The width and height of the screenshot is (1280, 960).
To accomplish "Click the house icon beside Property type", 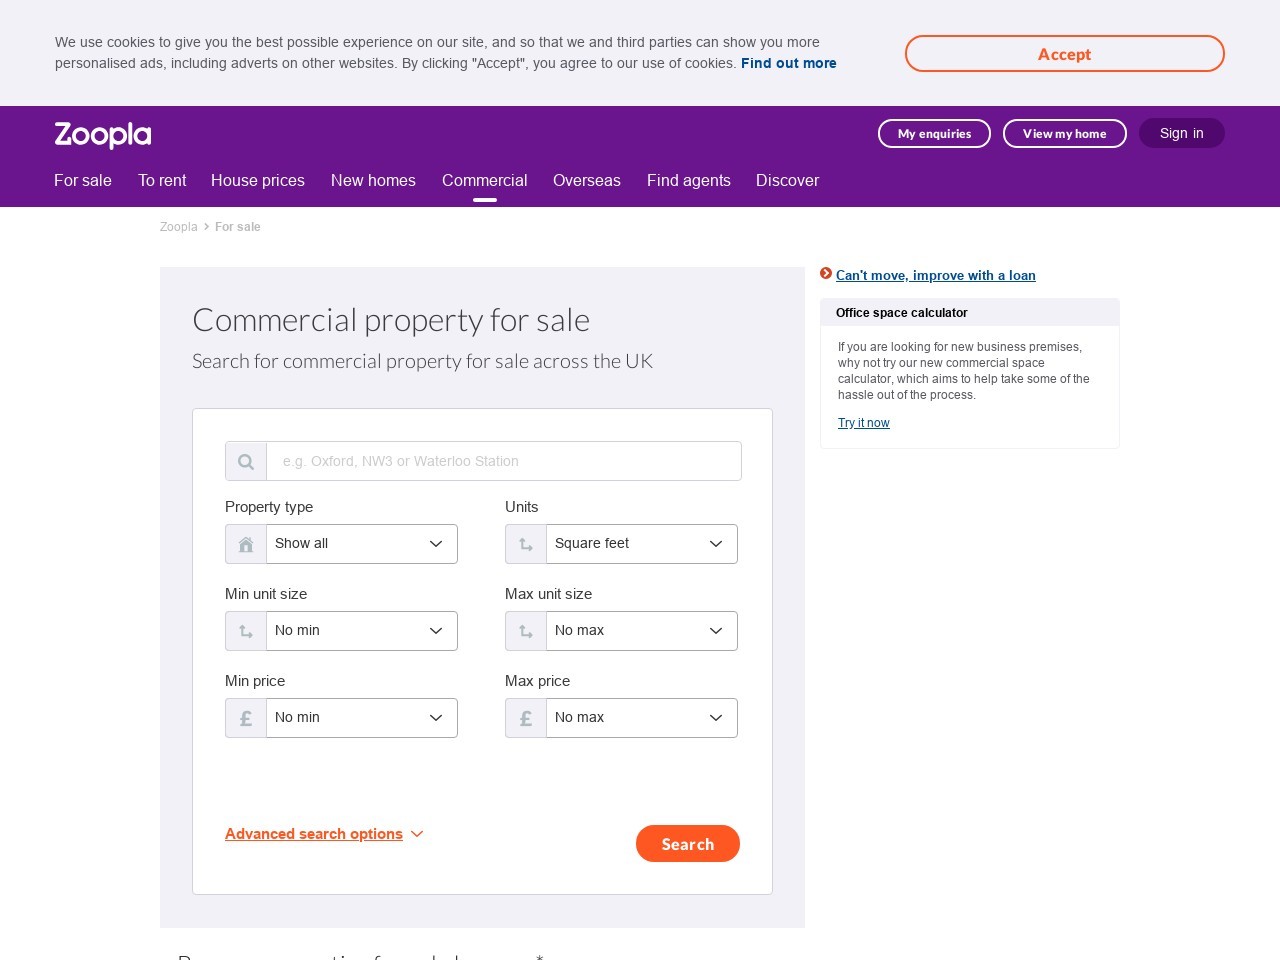I will pyautogui.click(x=245, y=543).
